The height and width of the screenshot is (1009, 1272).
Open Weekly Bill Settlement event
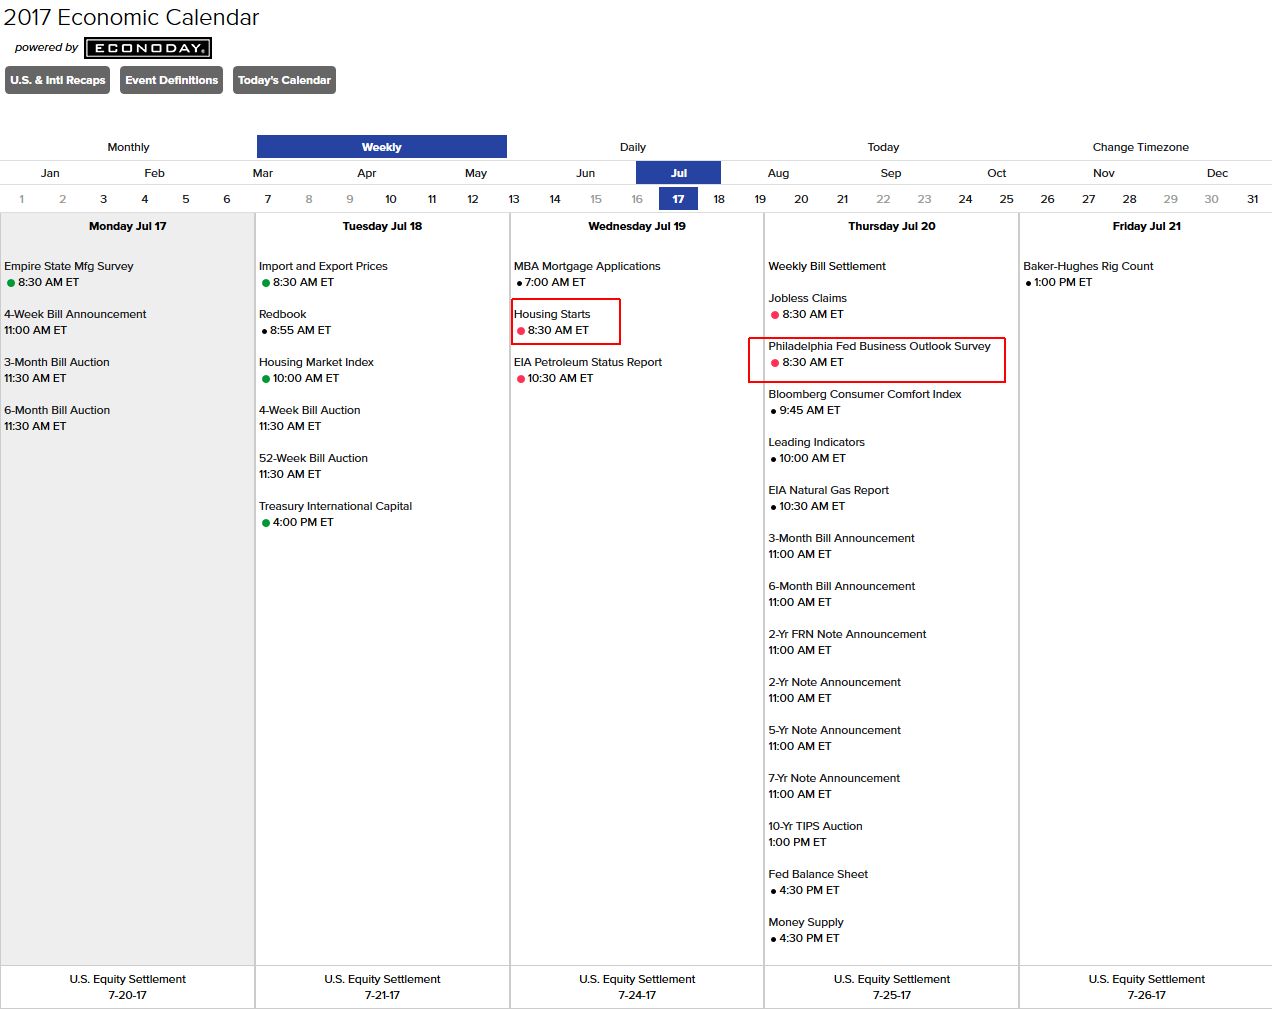point(827,266)
